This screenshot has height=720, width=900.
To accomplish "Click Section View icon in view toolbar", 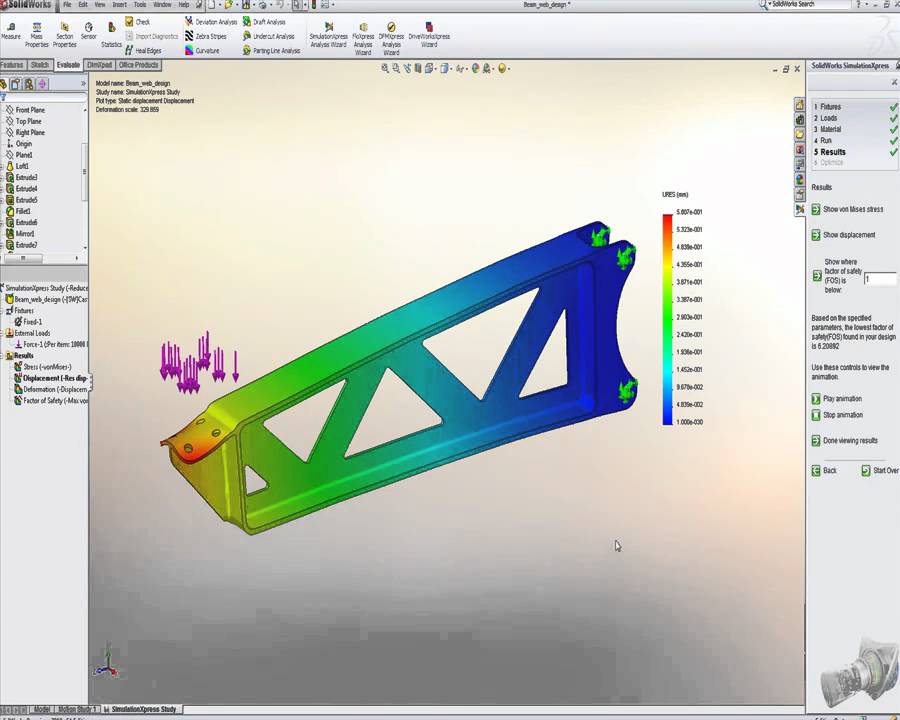I will (418, 68).
